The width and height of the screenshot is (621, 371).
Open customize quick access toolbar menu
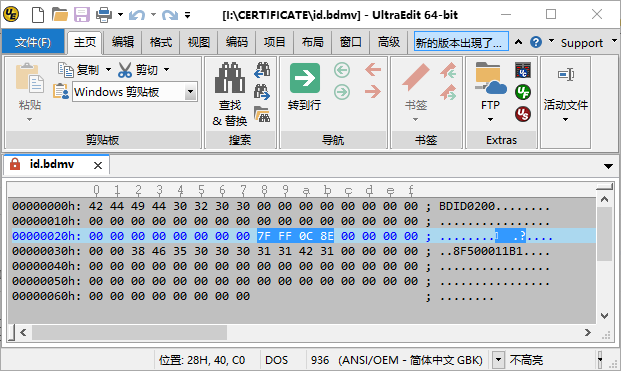[x=187, y=15]
